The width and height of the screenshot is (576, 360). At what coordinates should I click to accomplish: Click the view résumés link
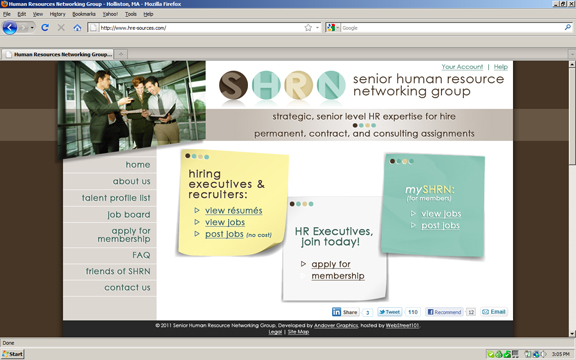coord(234,210)
